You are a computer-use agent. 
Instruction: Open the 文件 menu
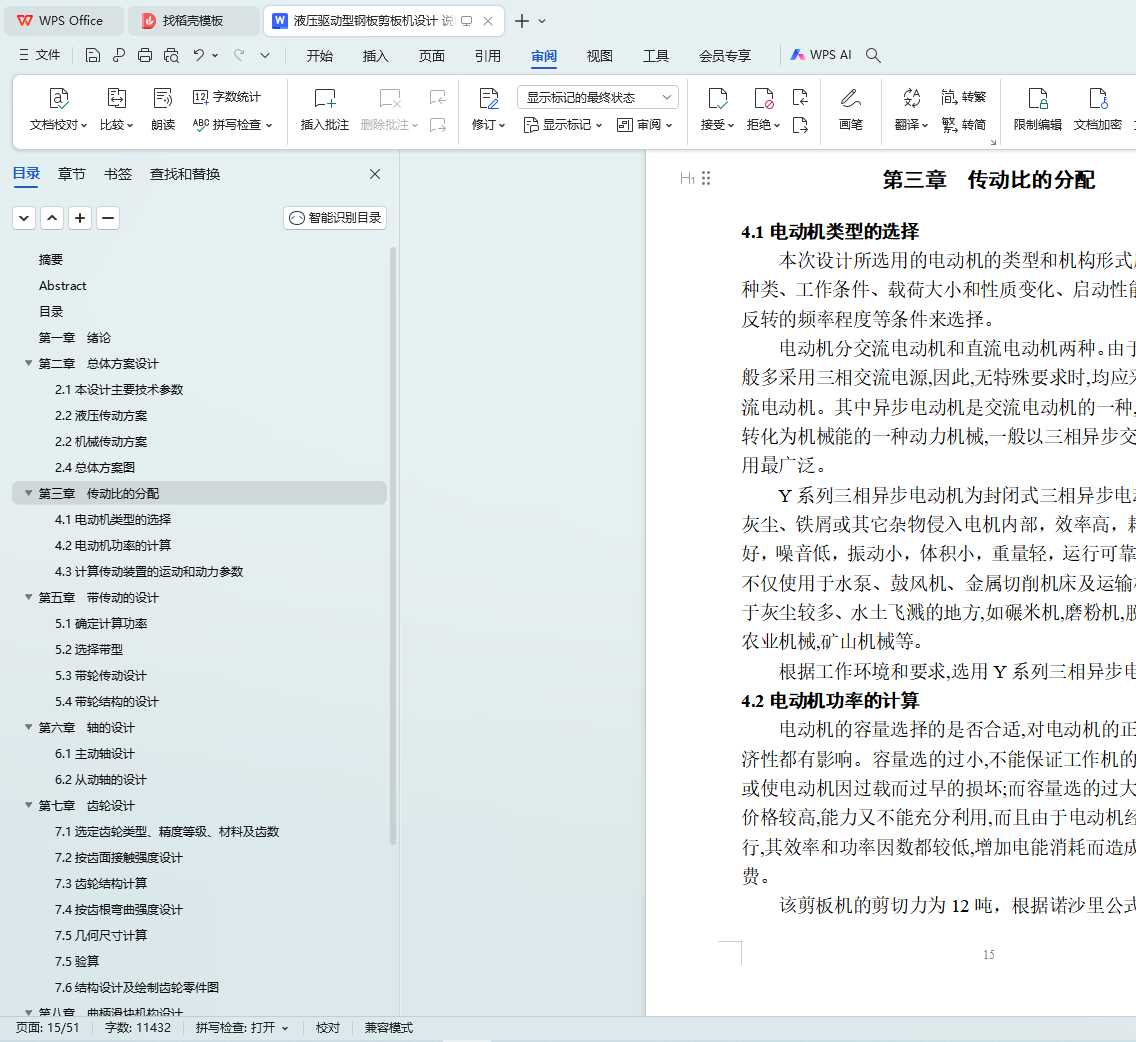click(x=40, y=55)
